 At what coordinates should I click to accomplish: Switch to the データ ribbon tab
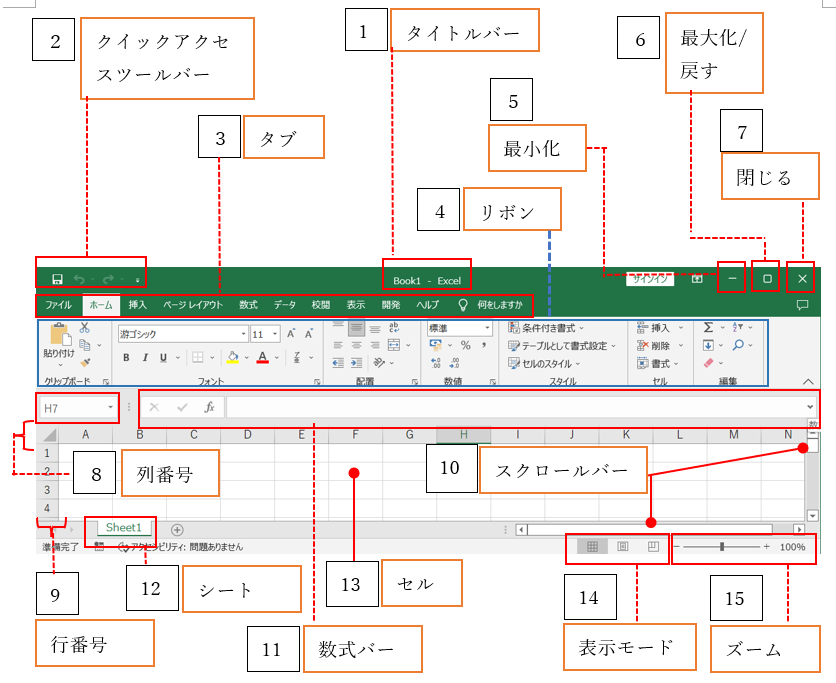pyautogui.click(x=285, y=304)
